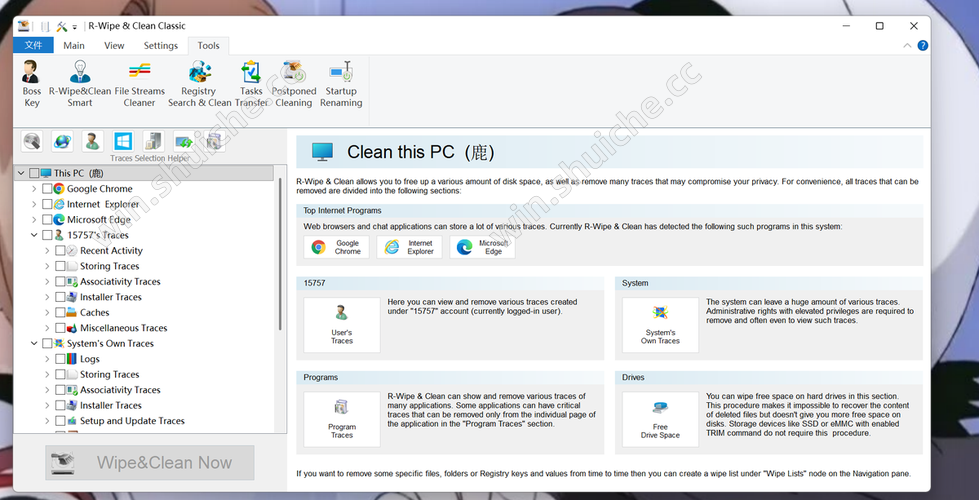Click the Wipe&Clean Now button
The width and height of the screenshot is (979, 500).
(150, 463)
